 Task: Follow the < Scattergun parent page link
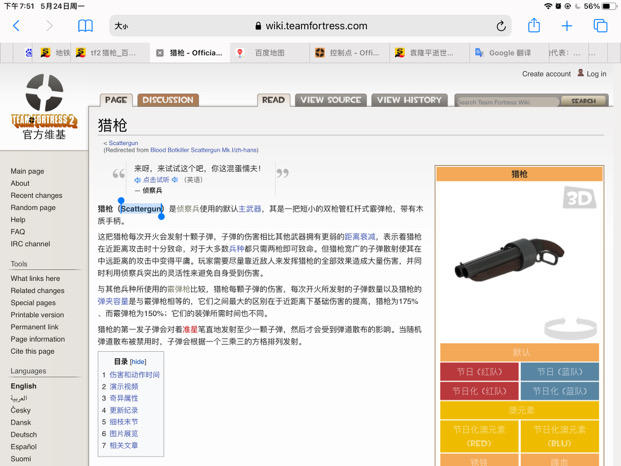point(123,143)
